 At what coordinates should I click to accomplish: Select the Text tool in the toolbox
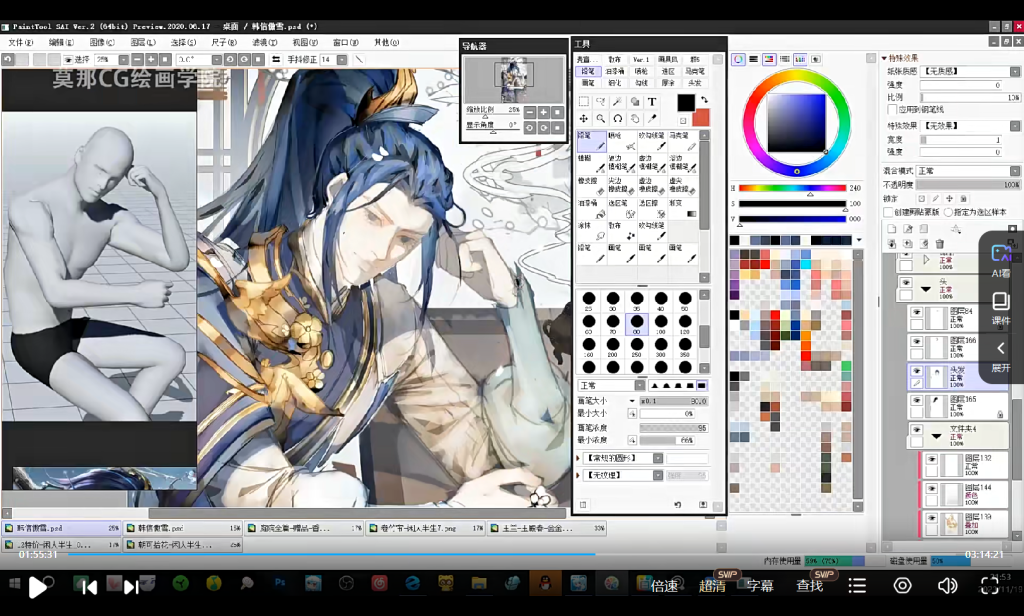pos(652,102)
